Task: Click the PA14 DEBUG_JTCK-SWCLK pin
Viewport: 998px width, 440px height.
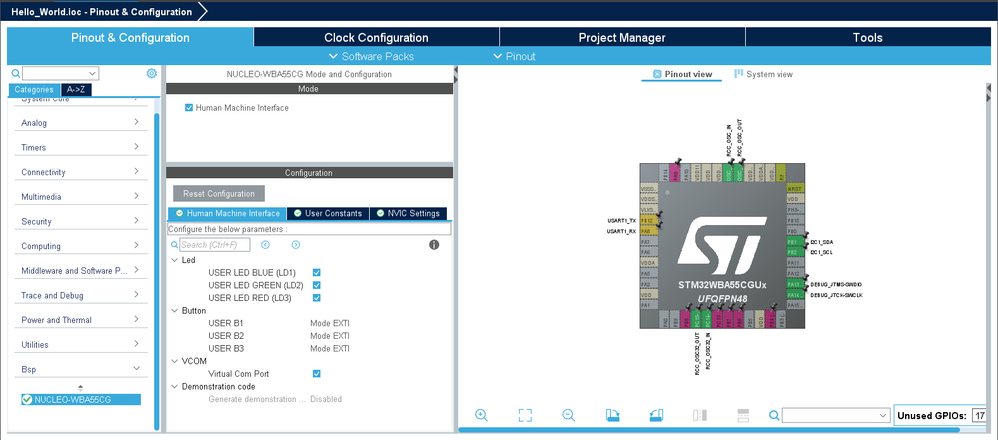Action: [x=793, y=295]
